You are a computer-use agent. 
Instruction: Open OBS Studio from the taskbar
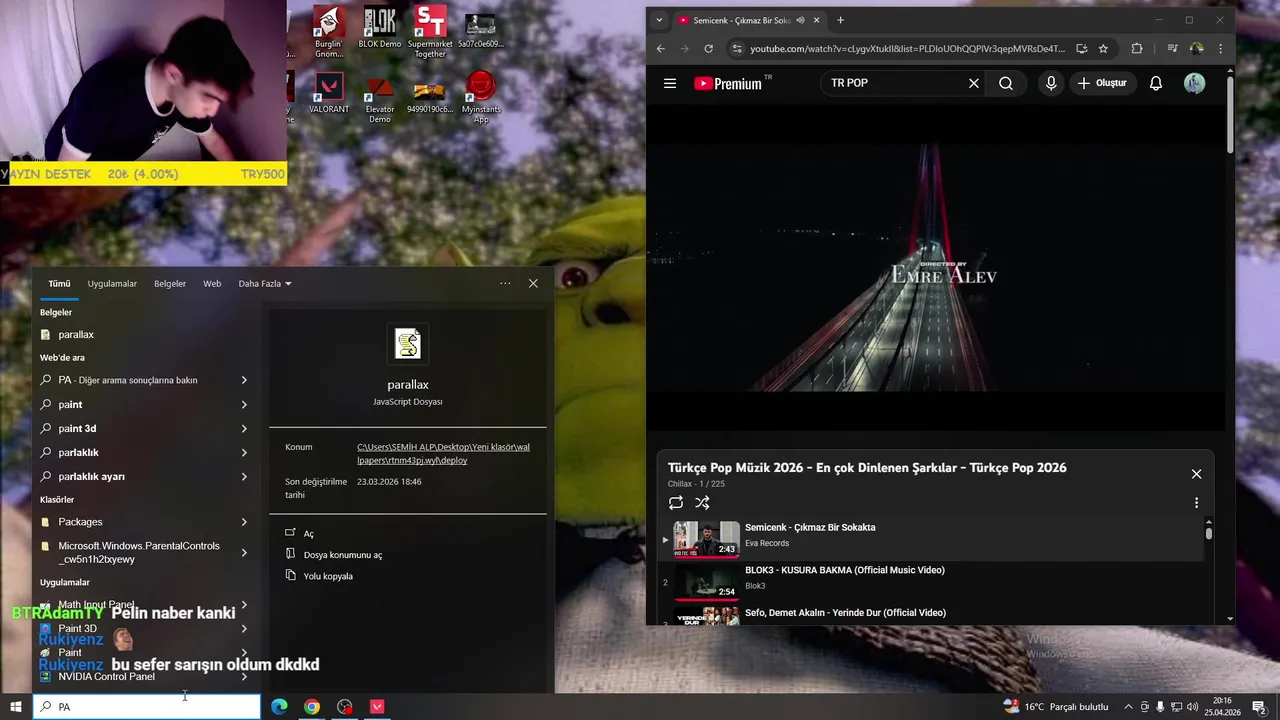[x=345, y=707]
